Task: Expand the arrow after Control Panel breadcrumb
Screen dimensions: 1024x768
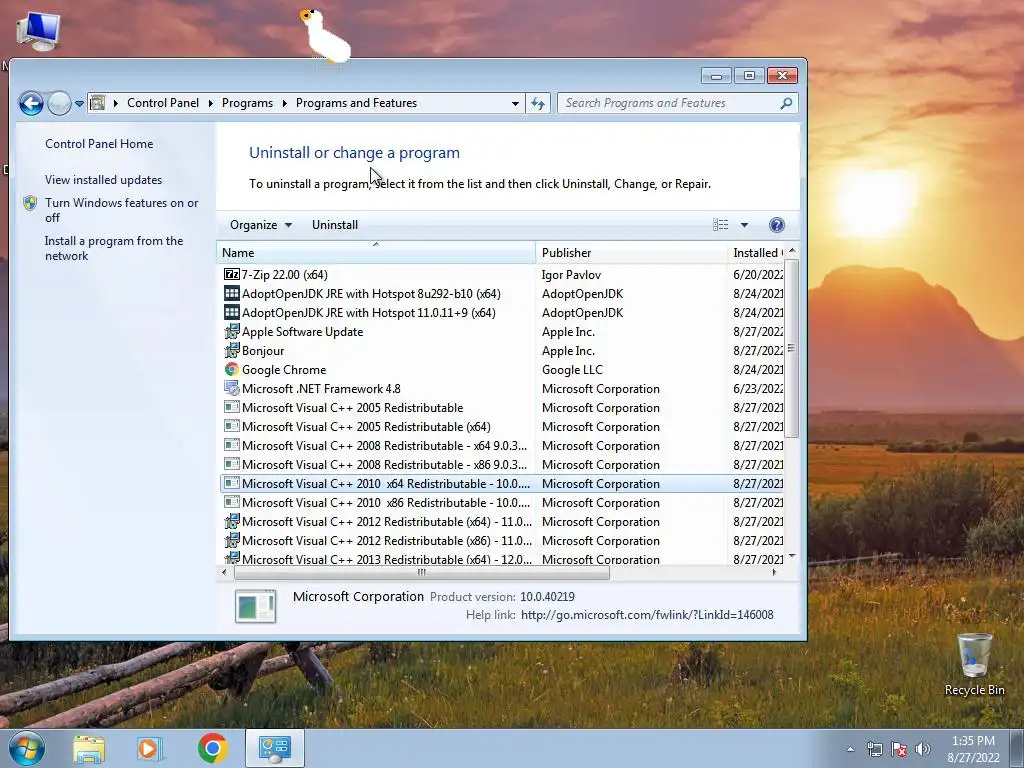Action: [x=210, y=103]
